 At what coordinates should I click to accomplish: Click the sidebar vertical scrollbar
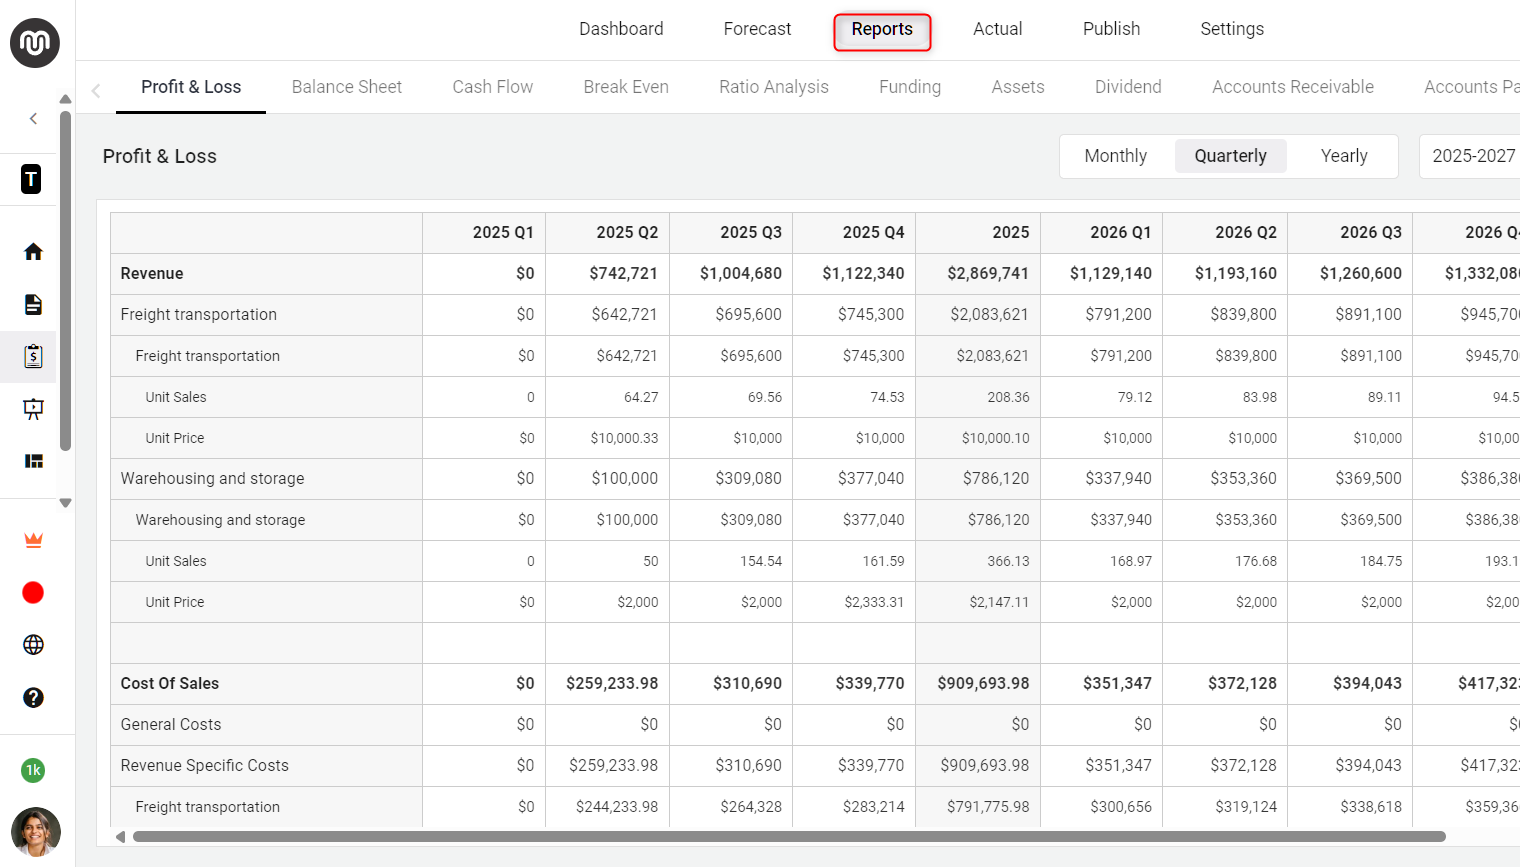point(65,280)
